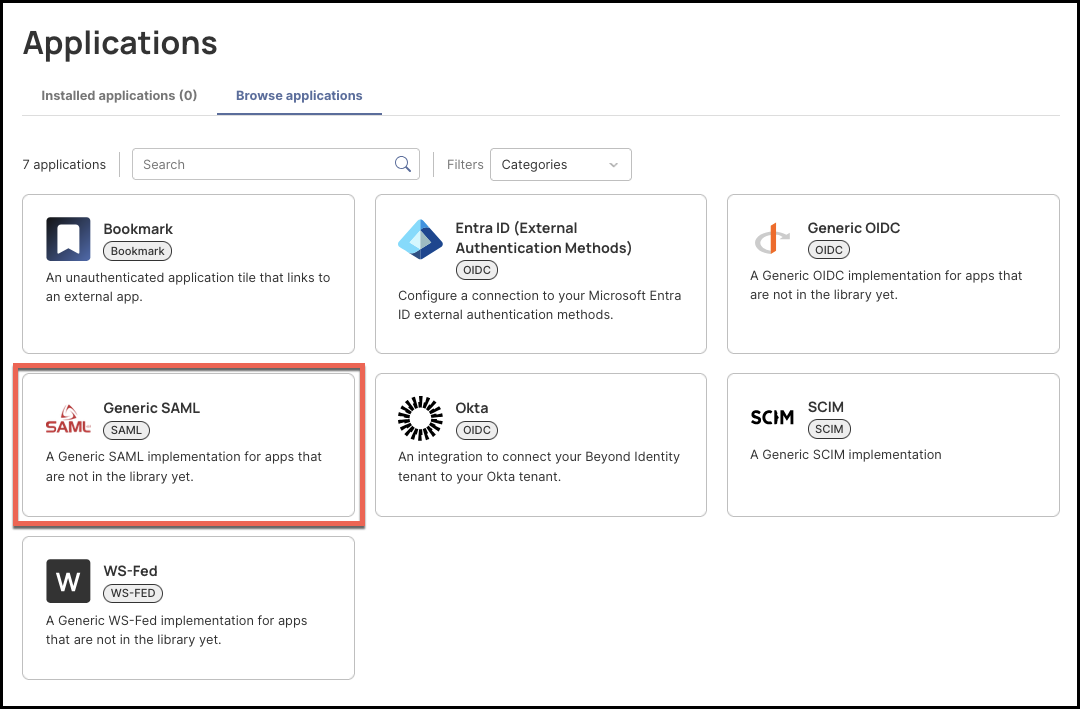Click the Generic OIDC logo icon
The width and height of the screenshot is (1080, 709).
772,239
